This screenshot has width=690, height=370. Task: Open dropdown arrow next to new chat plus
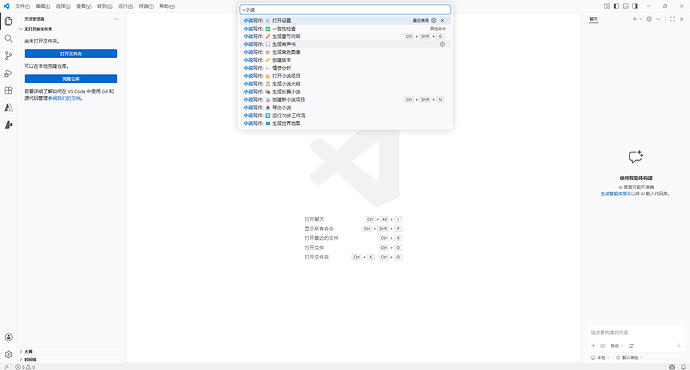click(640, 19)
